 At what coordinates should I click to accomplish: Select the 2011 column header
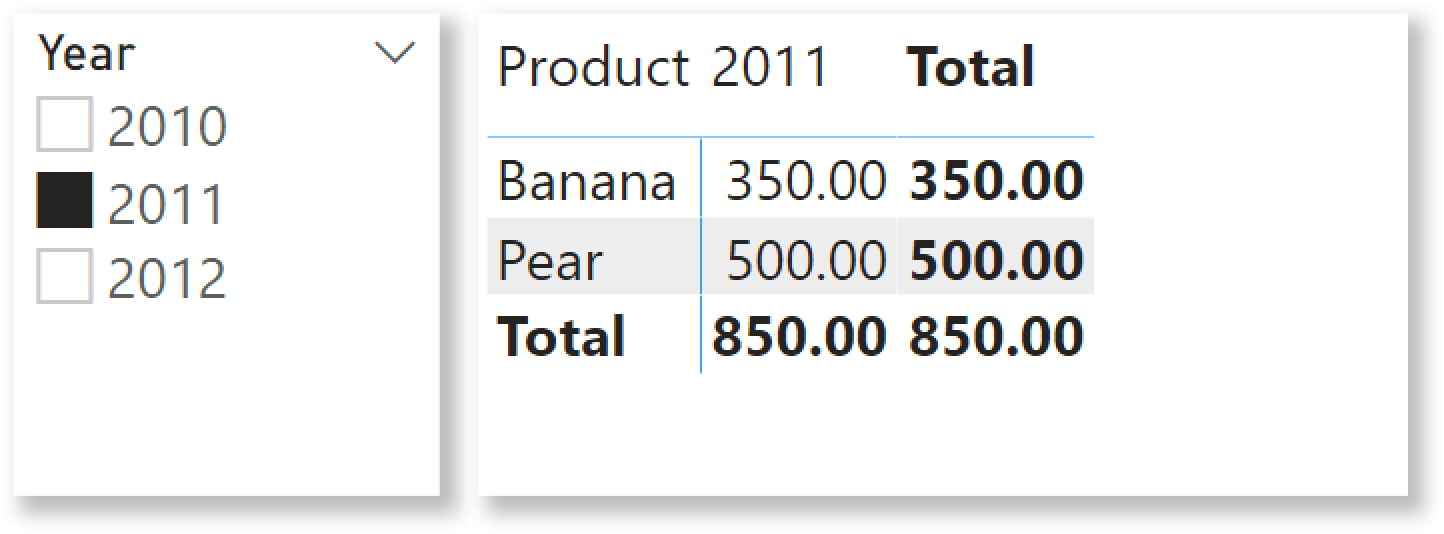coord(770,68)
